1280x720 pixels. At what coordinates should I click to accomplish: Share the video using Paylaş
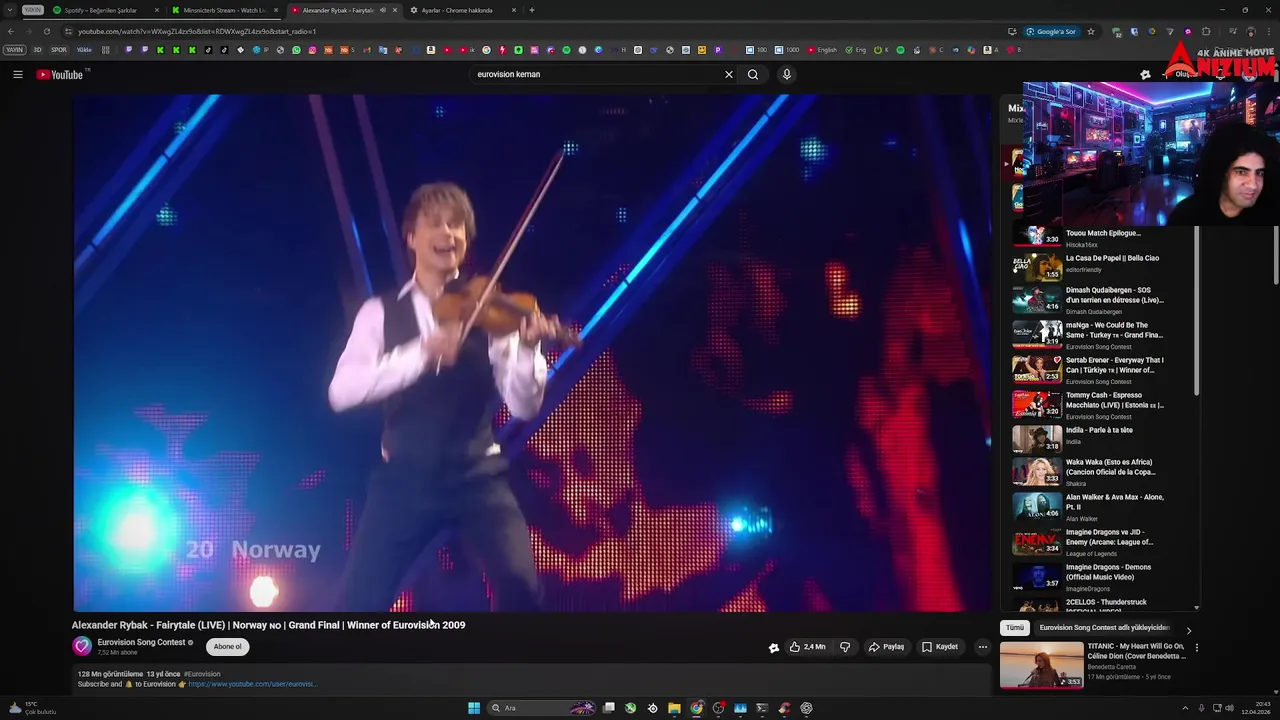pos(886,647)
